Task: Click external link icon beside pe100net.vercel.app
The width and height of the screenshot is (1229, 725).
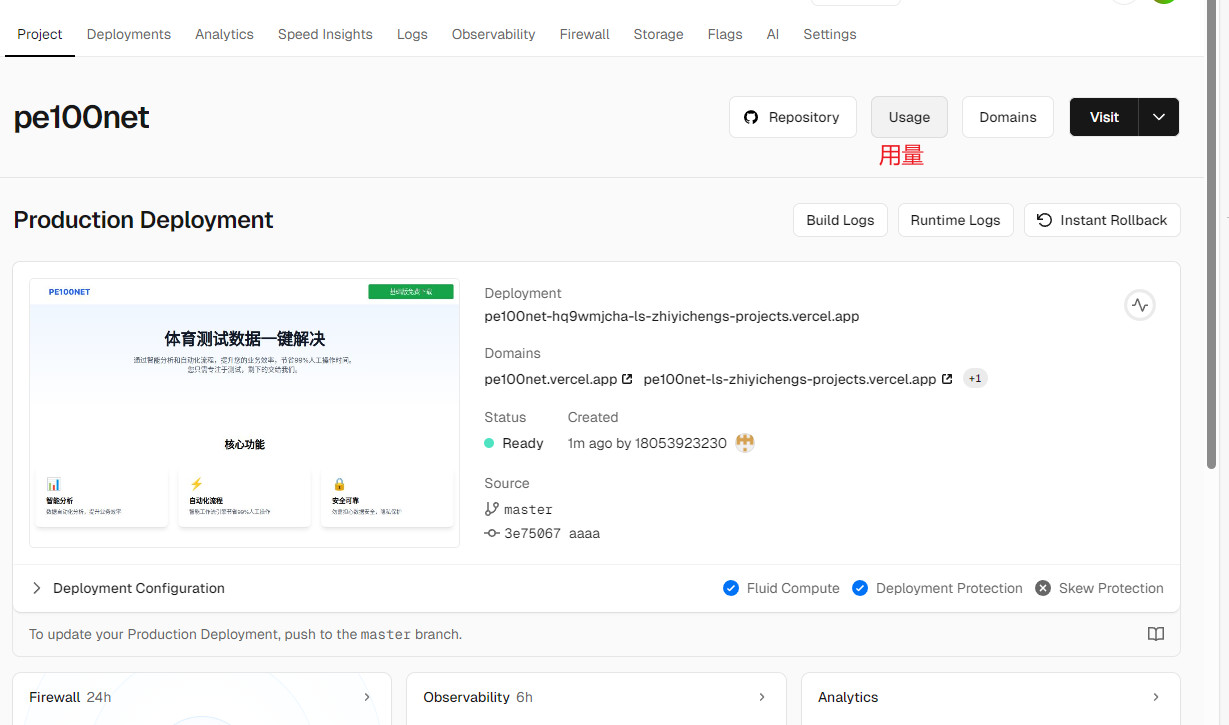Action: click(x=627, y=379)
